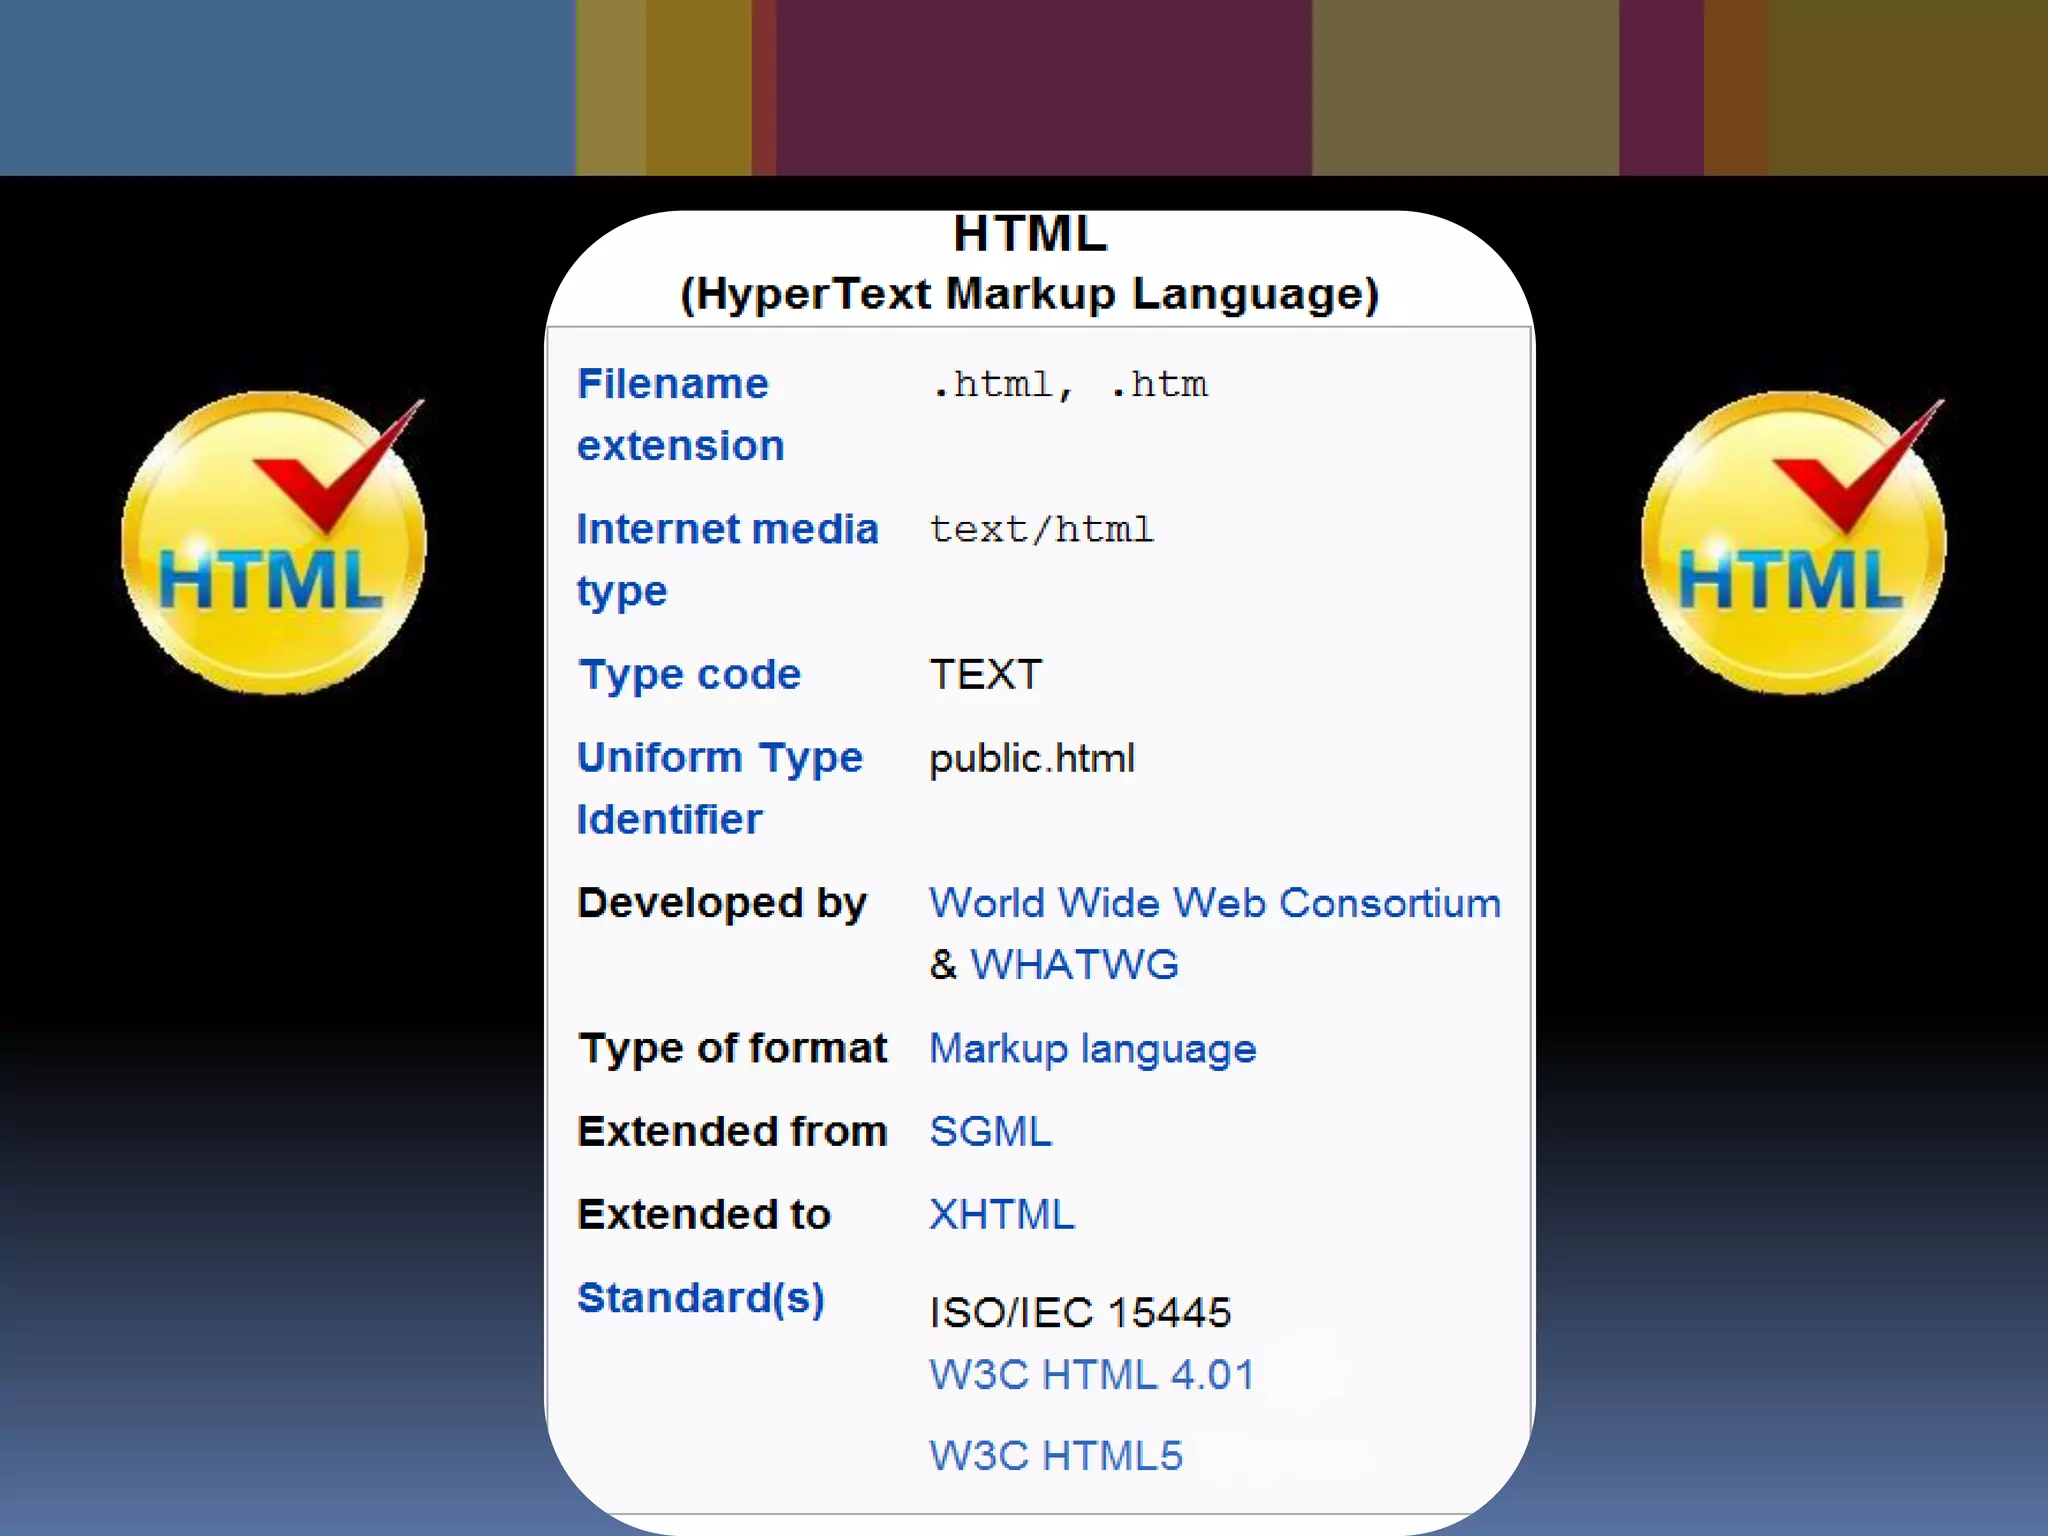Click the 'HTML' infobox title
The image size is (2048, 1536).
[1030, 235]
